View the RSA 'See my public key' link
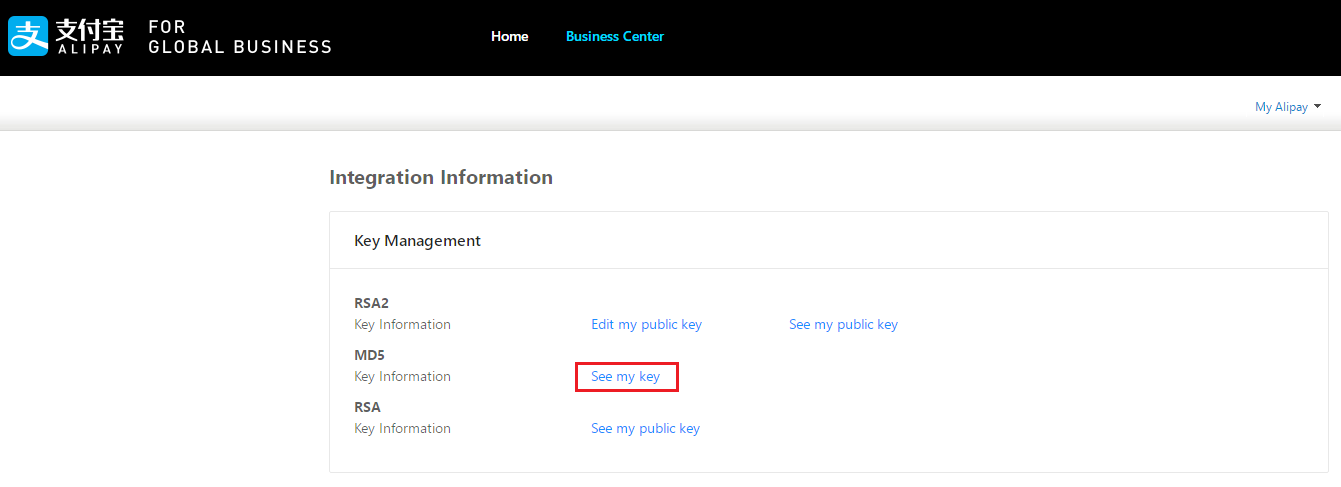Screen dimensions: 1341x487 pos(645,428)
